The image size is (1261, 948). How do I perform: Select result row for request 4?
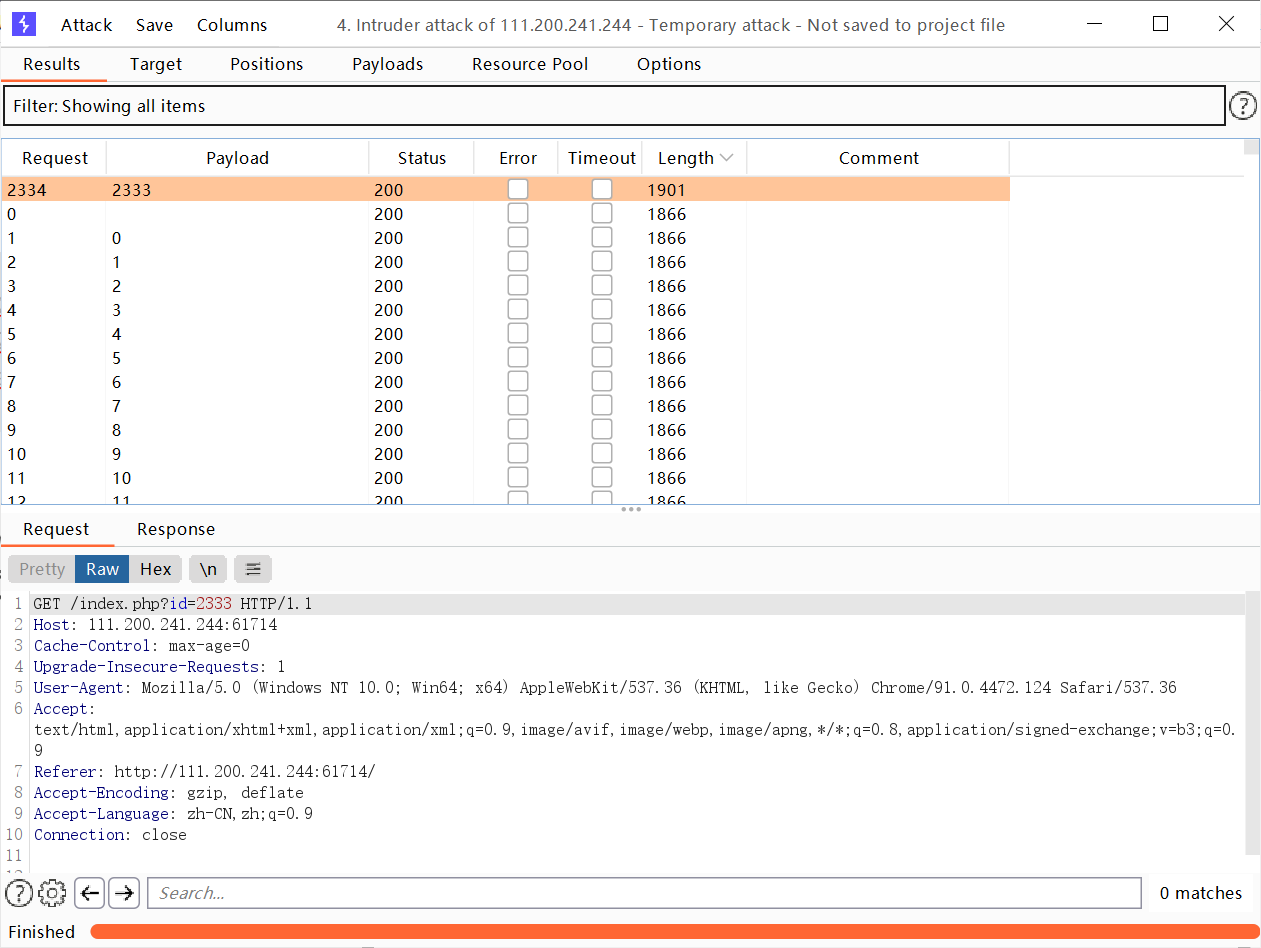[x=506, y=309]
